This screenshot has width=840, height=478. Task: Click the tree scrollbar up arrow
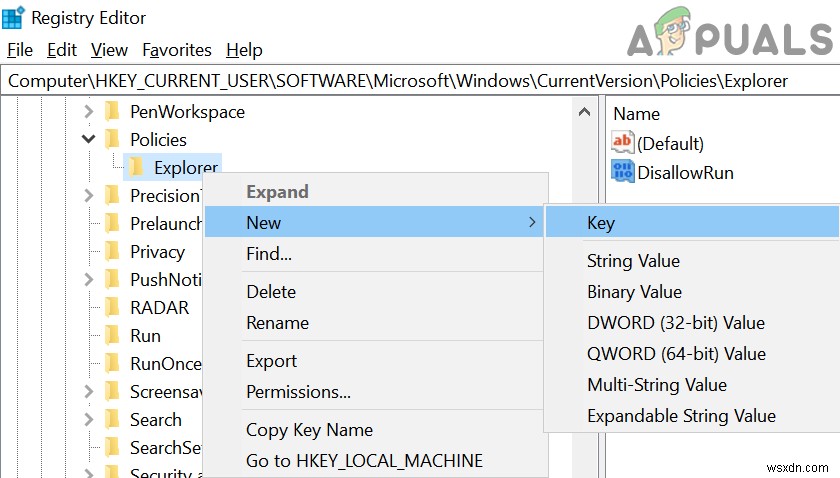[584, 112]
